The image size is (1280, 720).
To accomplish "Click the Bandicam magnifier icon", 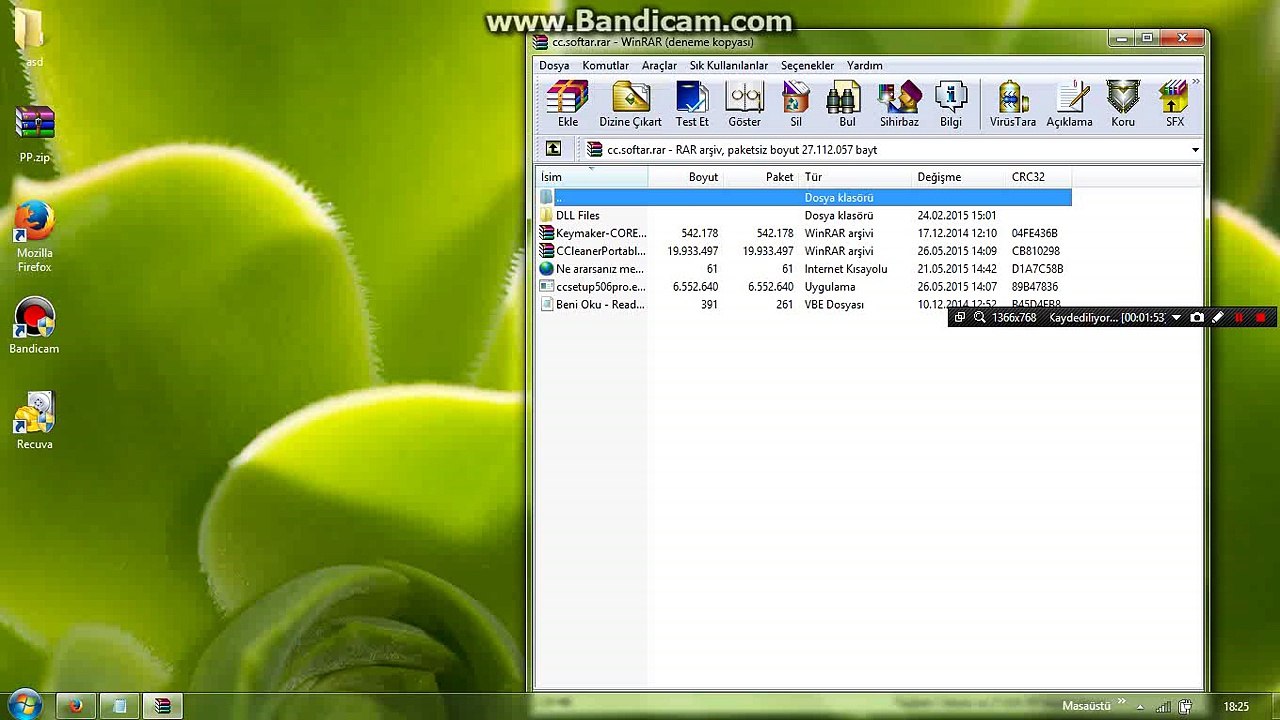I will click(980, 318).
